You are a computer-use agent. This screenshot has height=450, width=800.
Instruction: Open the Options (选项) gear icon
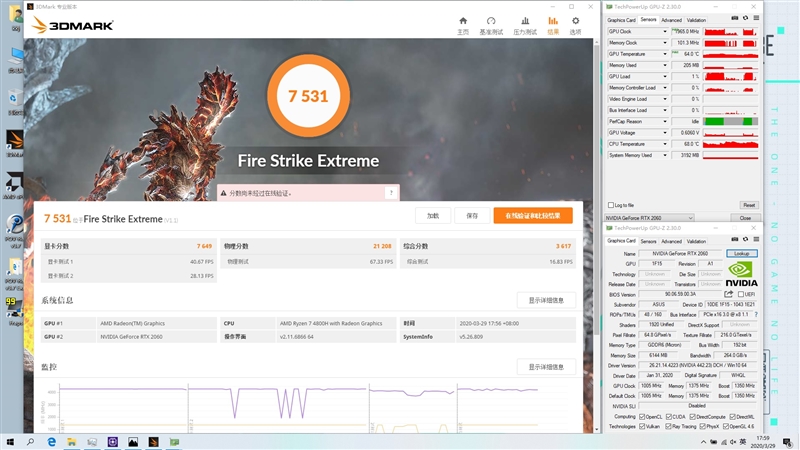tap(575, 23)
